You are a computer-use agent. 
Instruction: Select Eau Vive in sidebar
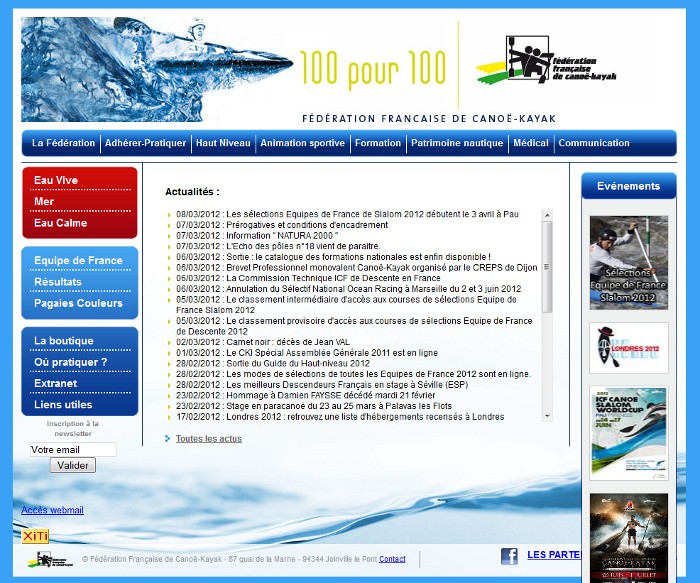pyautogui.click(x=56, y=180)
